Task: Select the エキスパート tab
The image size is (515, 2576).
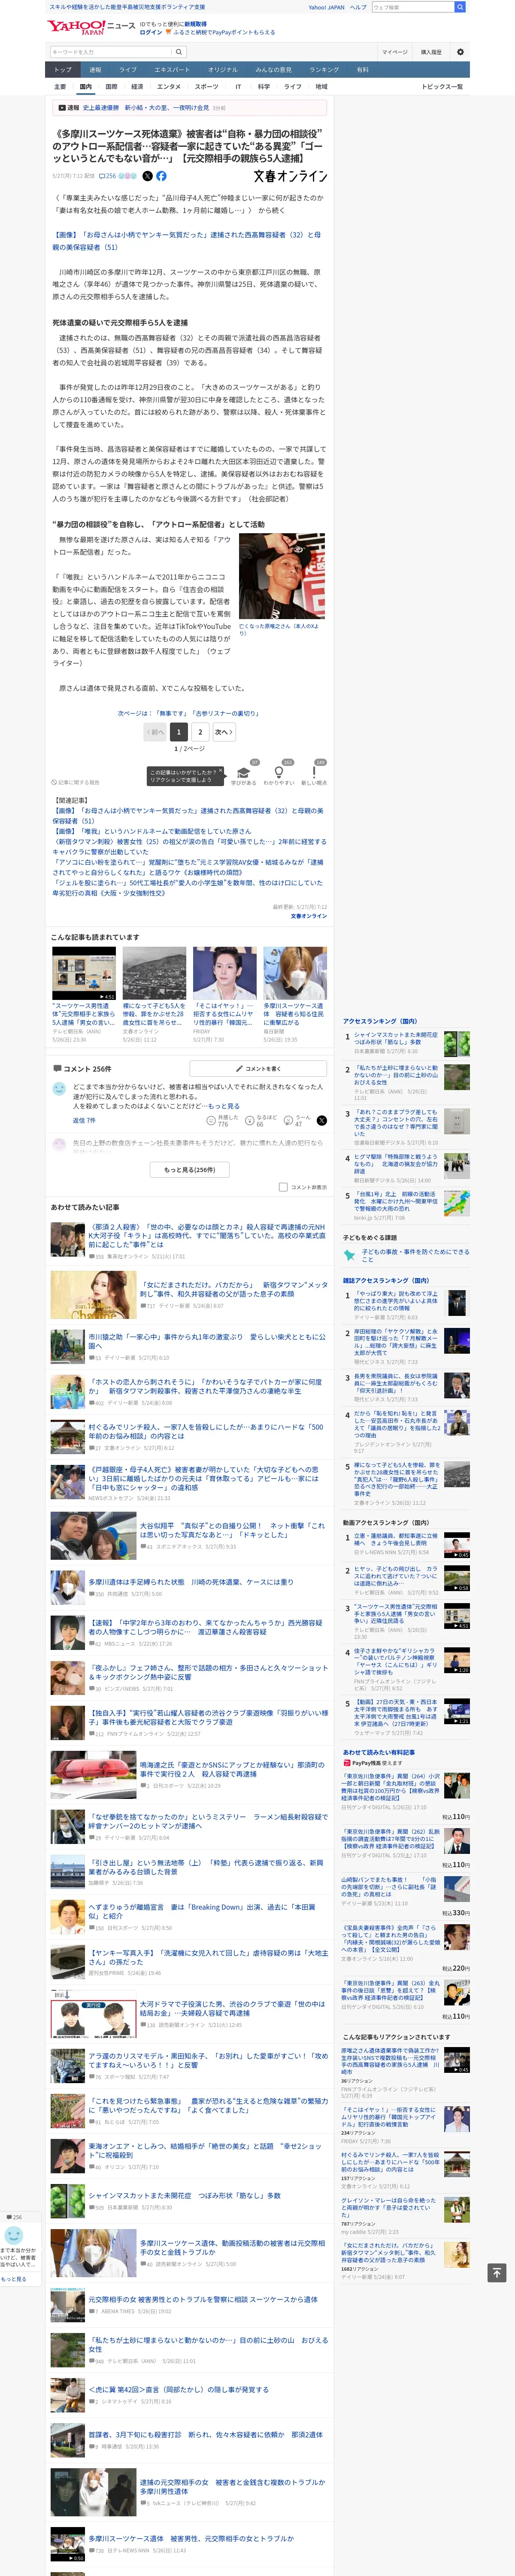Action: 172,70
